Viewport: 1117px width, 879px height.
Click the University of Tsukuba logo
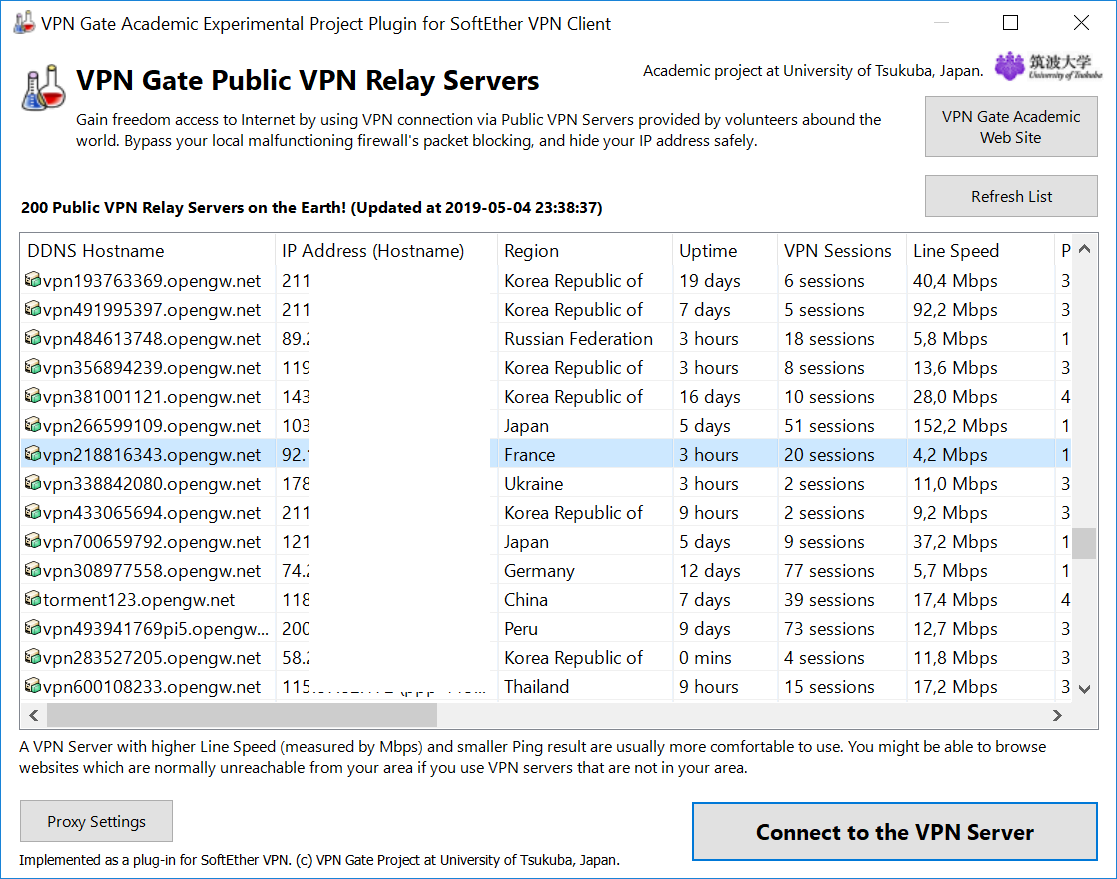[x=1048, y=66]
